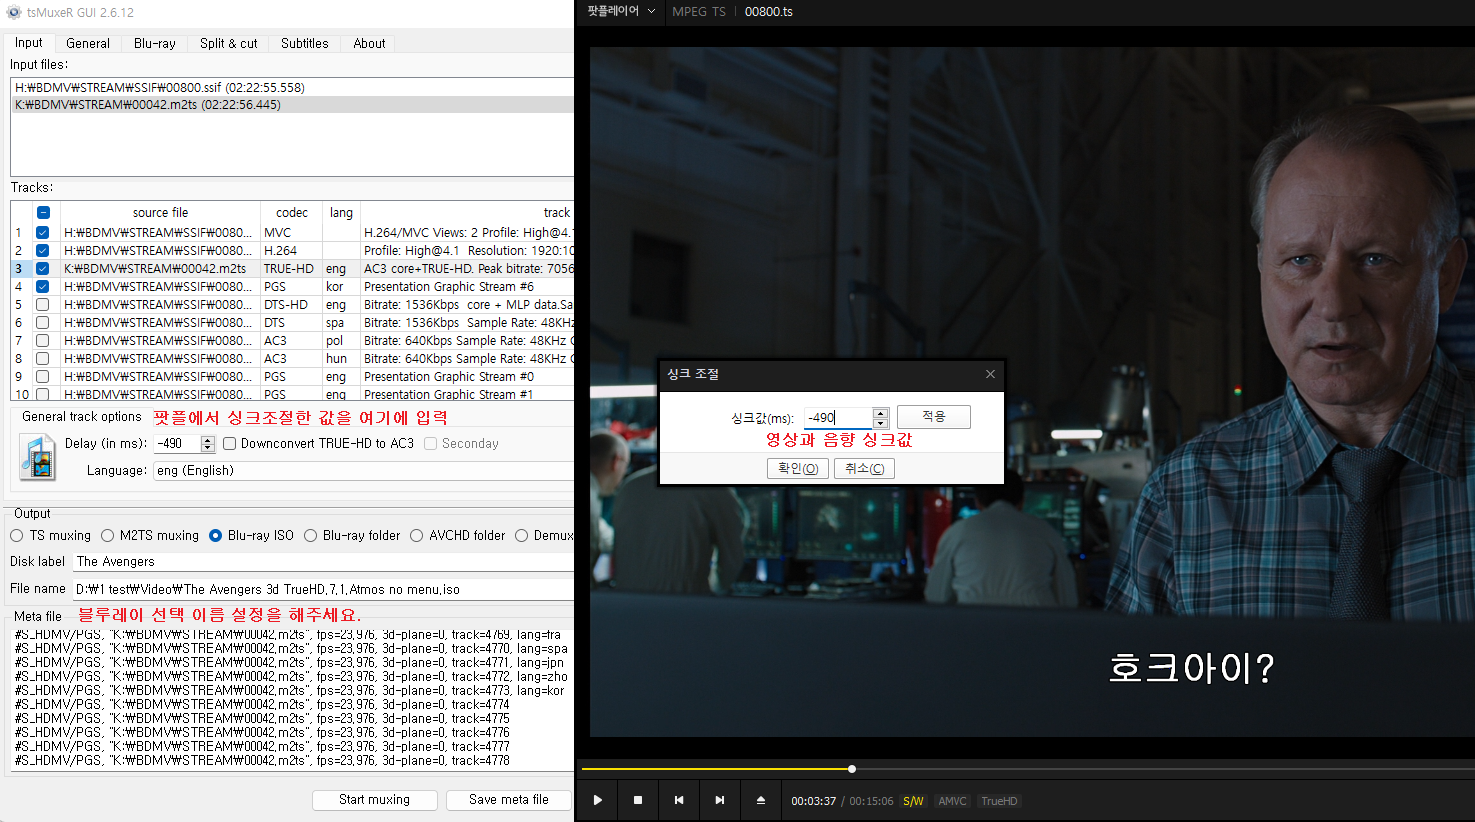This screenshot has width=1475, height=822.
Task: Open the Input tab
Action: point(29,43)
